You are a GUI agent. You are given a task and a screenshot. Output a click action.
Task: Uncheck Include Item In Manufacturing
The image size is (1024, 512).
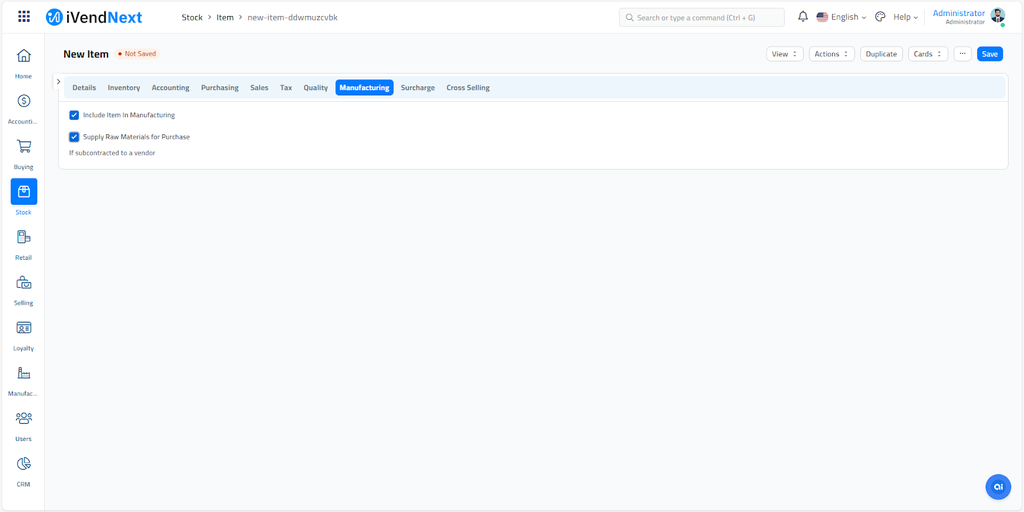[x=74, y=115]
